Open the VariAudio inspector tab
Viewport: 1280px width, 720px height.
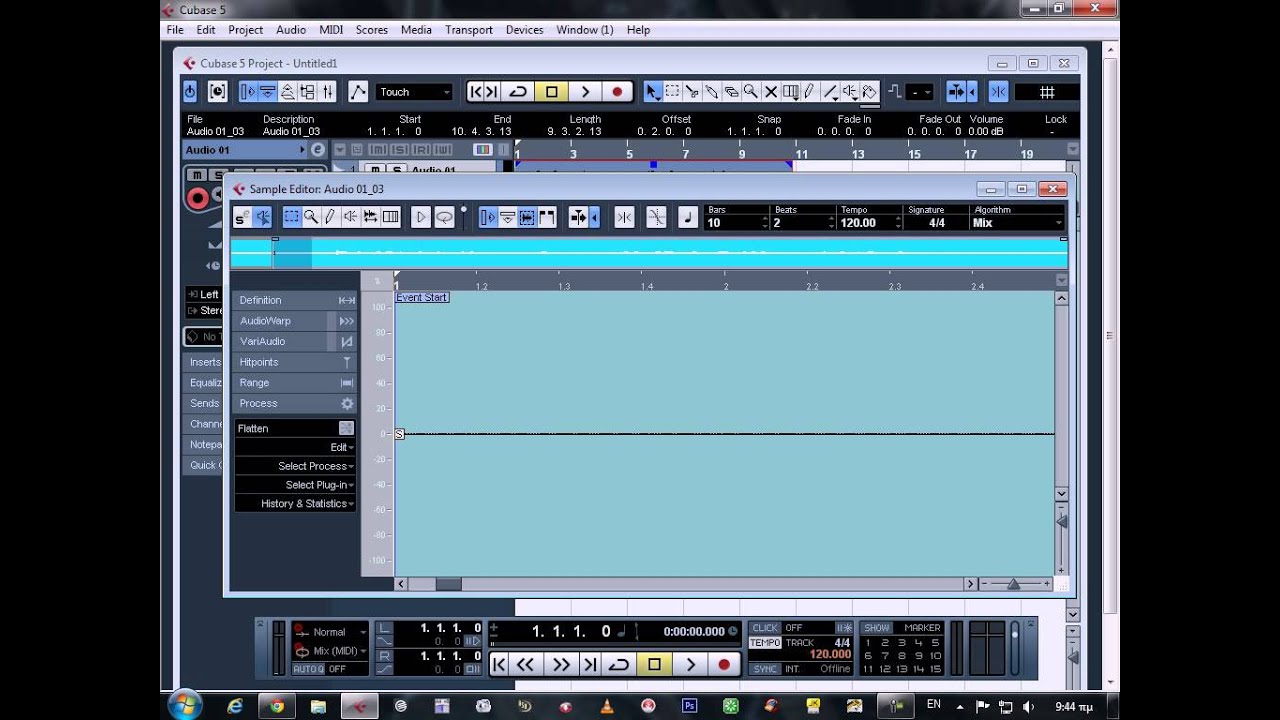click(x=295, y=341)
